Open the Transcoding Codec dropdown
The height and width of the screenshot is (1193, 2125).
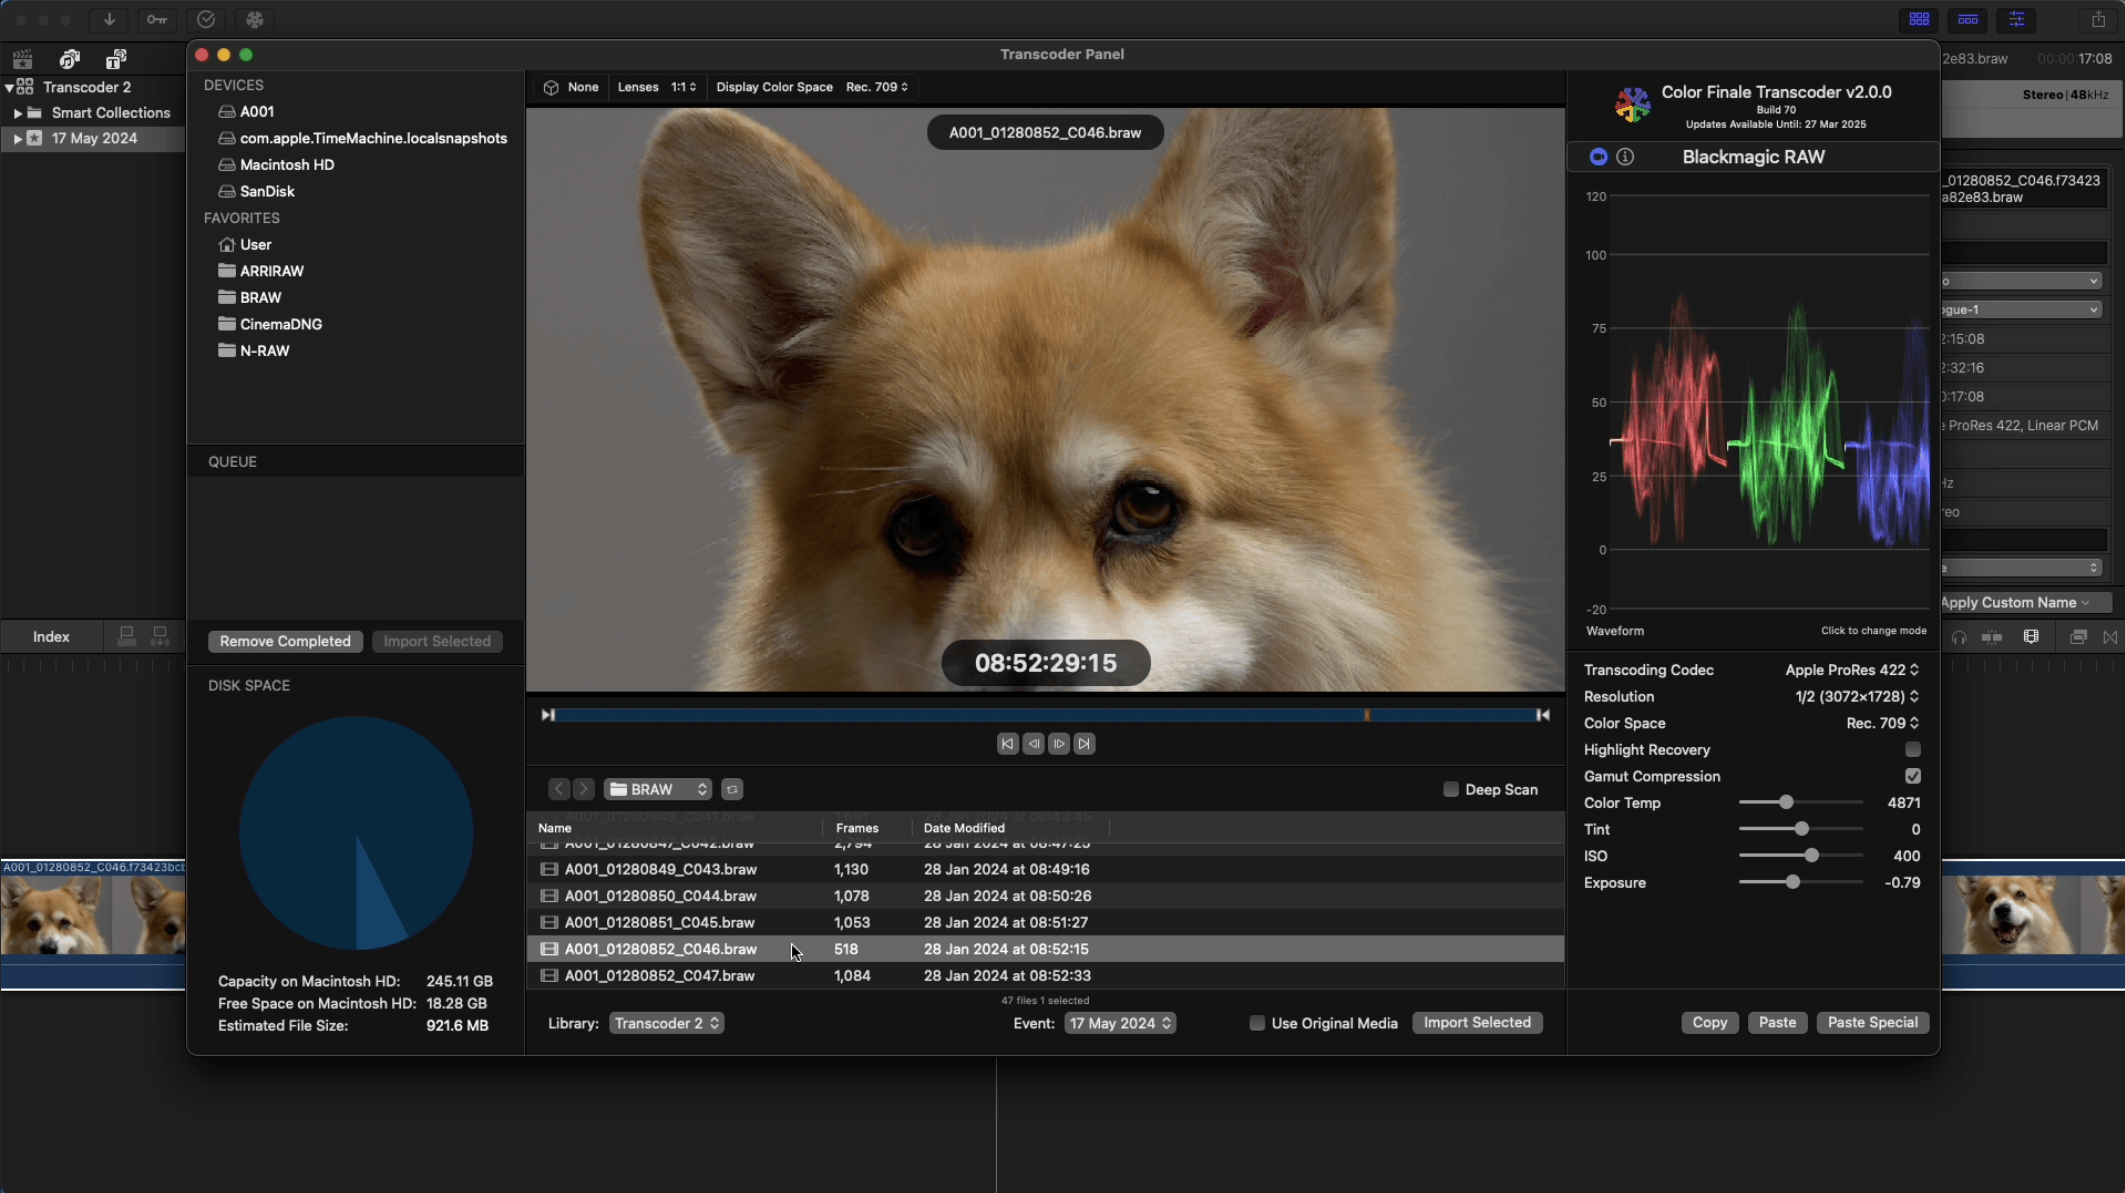pos(1851,670)
